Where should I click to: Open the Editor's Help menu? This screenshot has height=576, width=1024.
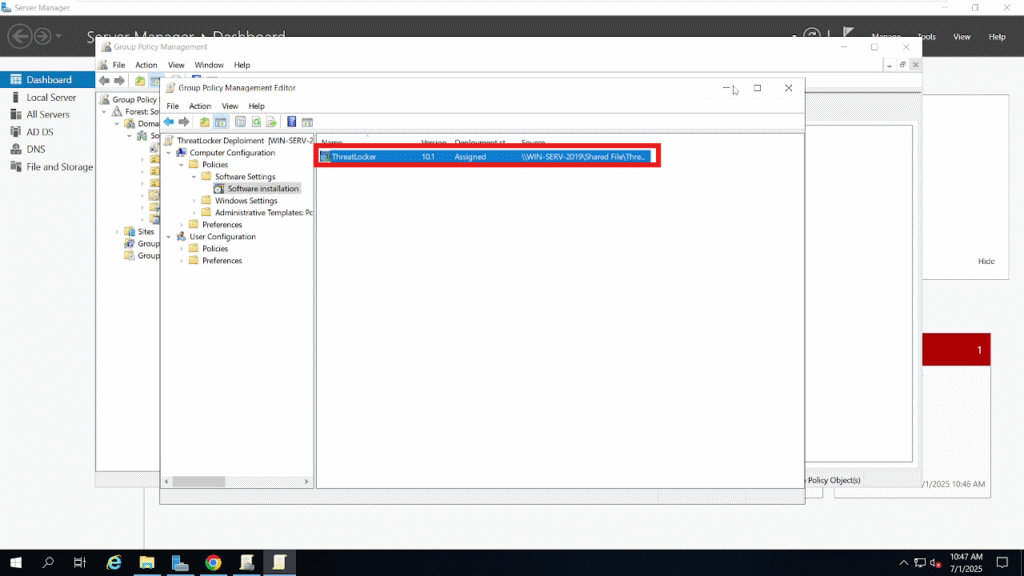[x=256, y=106]
